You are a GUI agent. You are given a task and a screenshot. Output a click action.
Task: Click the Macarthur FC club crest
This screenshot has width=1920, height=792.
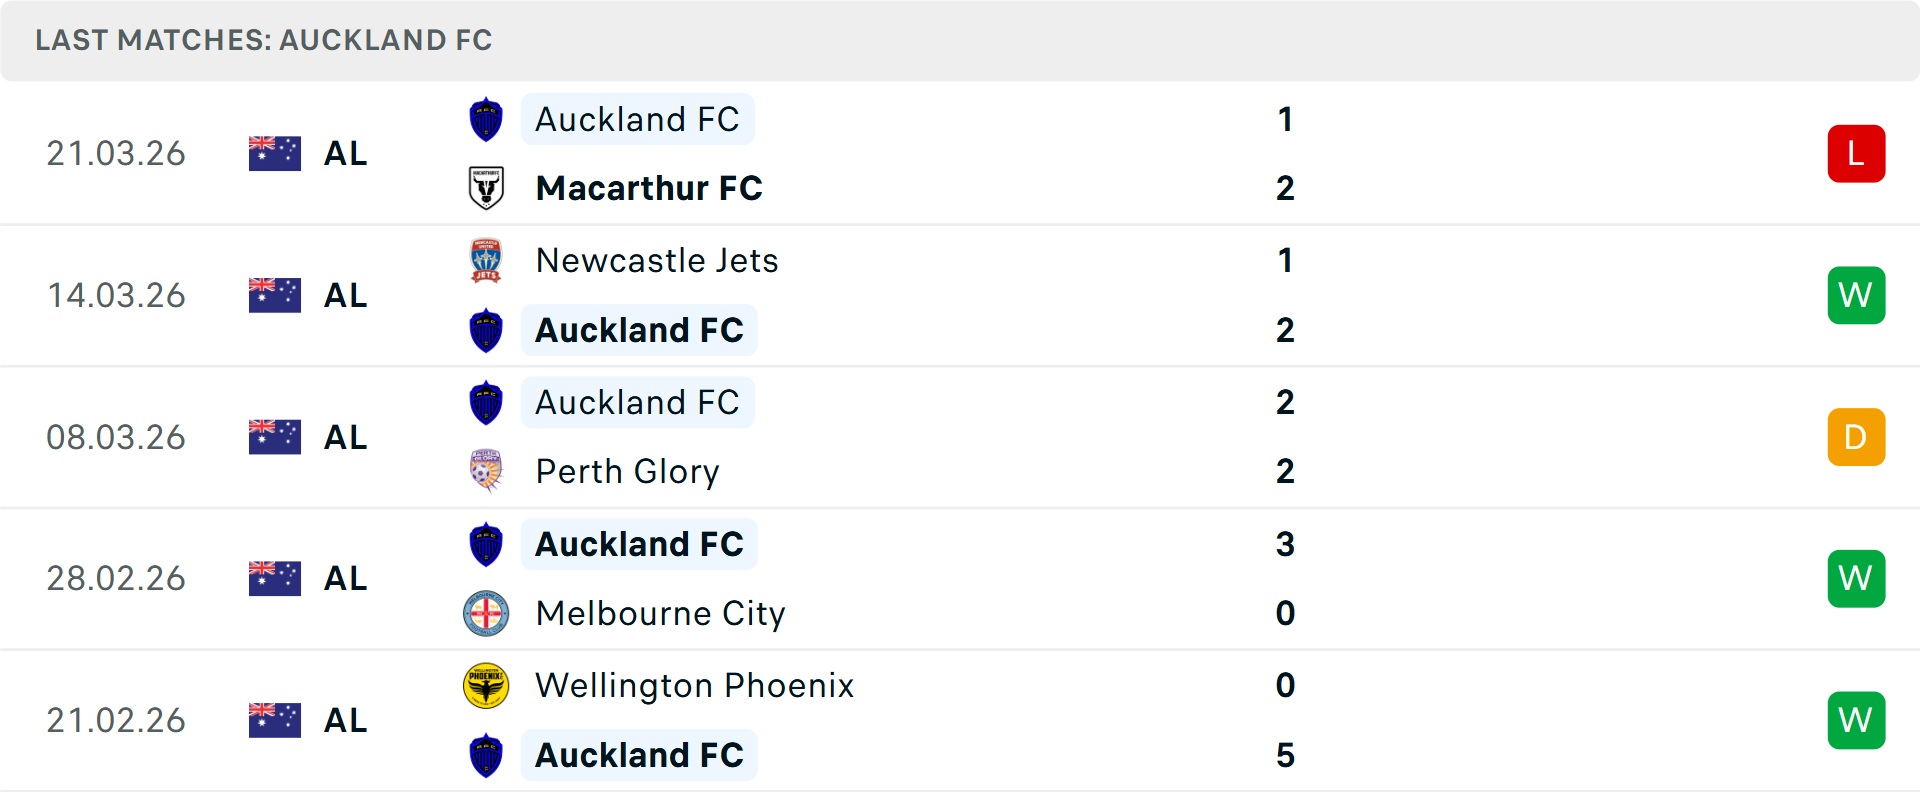(x=486, y=188)
